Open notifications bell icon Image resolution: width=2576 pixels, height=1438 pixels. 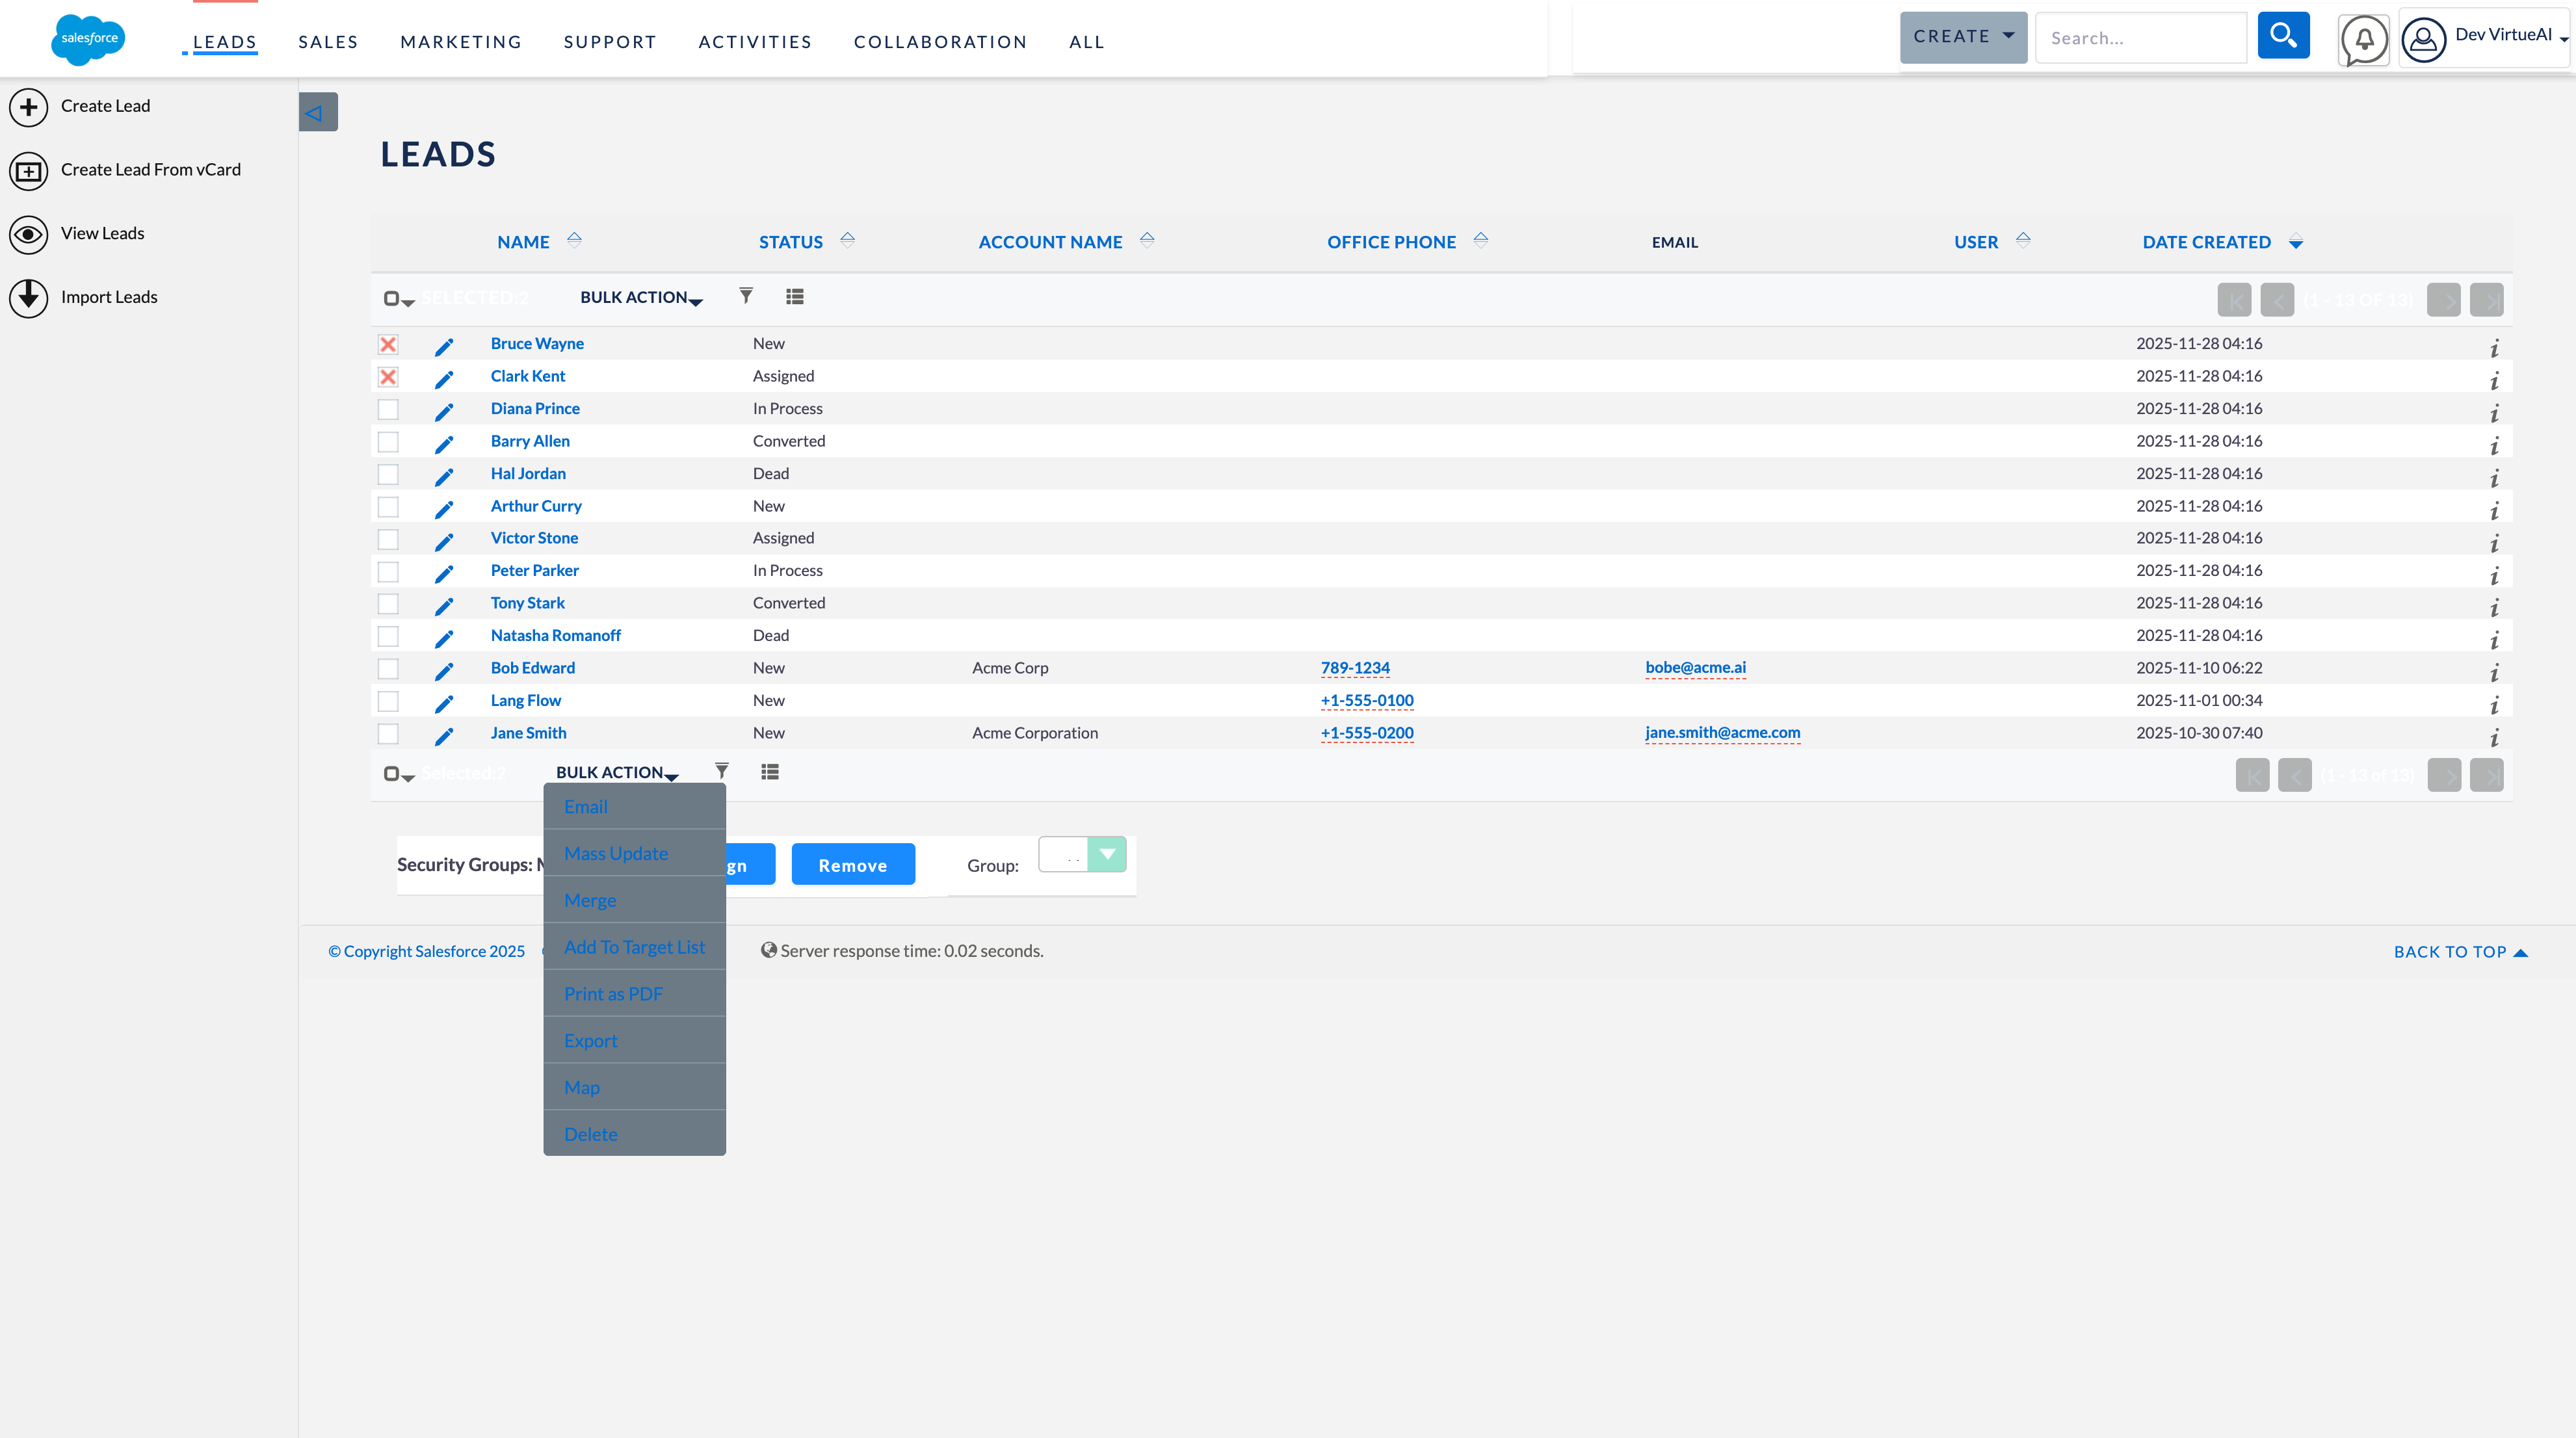2364,40
